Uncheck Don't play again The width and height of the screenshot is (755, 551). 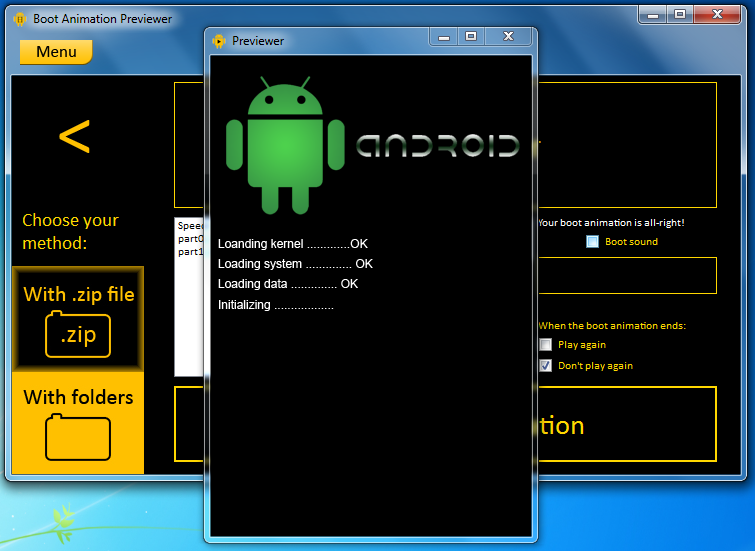pos(546,366)
